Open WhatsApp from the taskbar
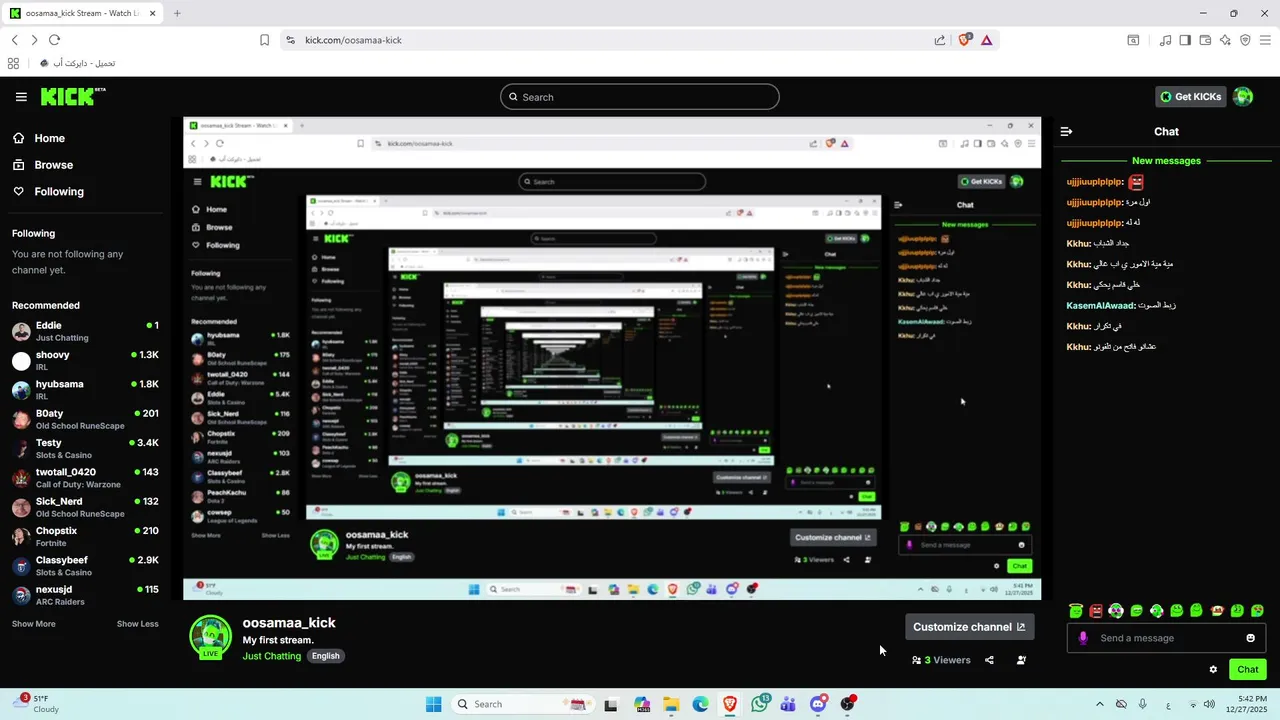Screen dimensions: 1280x720 [760, 704]
